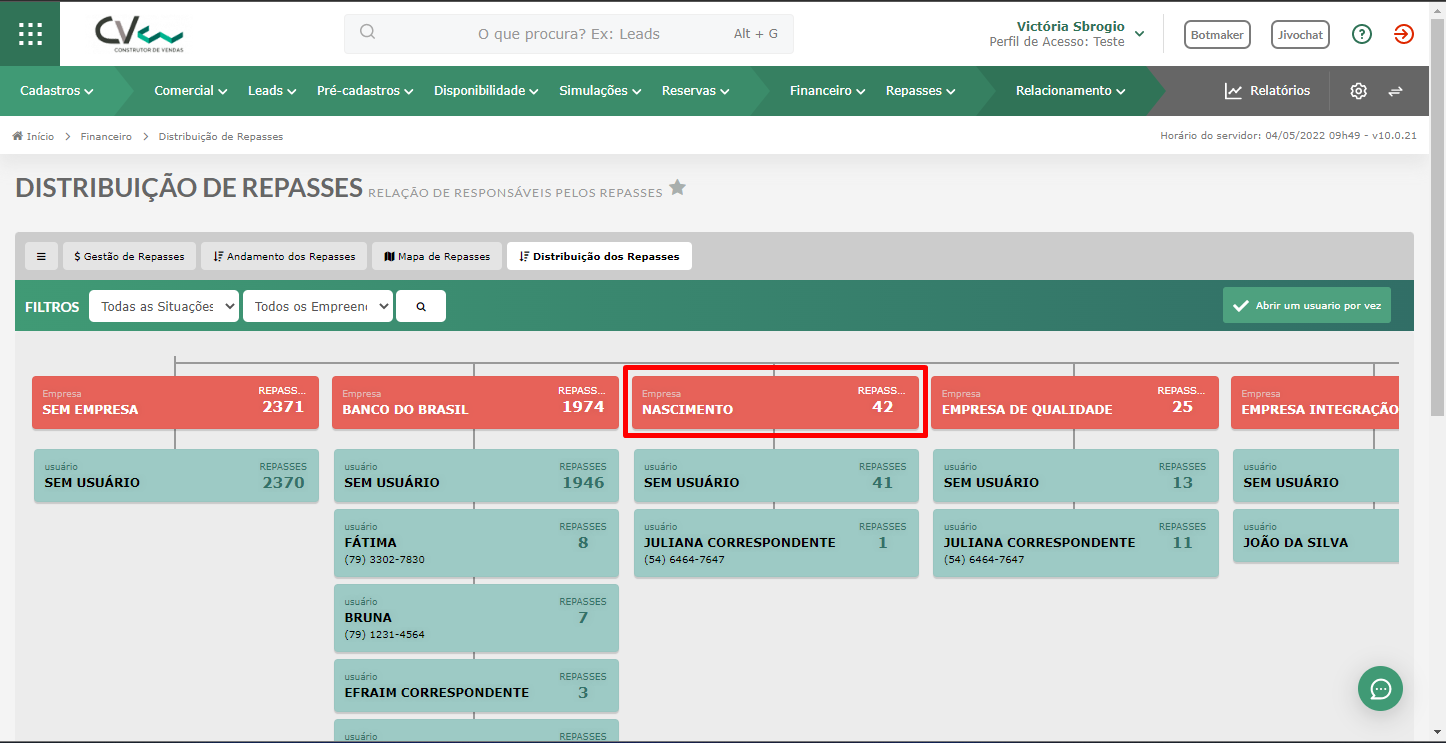Screen dimensions: 1446x743
Task: Open the Todos os Empreendimentos filter dropdown
Action: 318,306
